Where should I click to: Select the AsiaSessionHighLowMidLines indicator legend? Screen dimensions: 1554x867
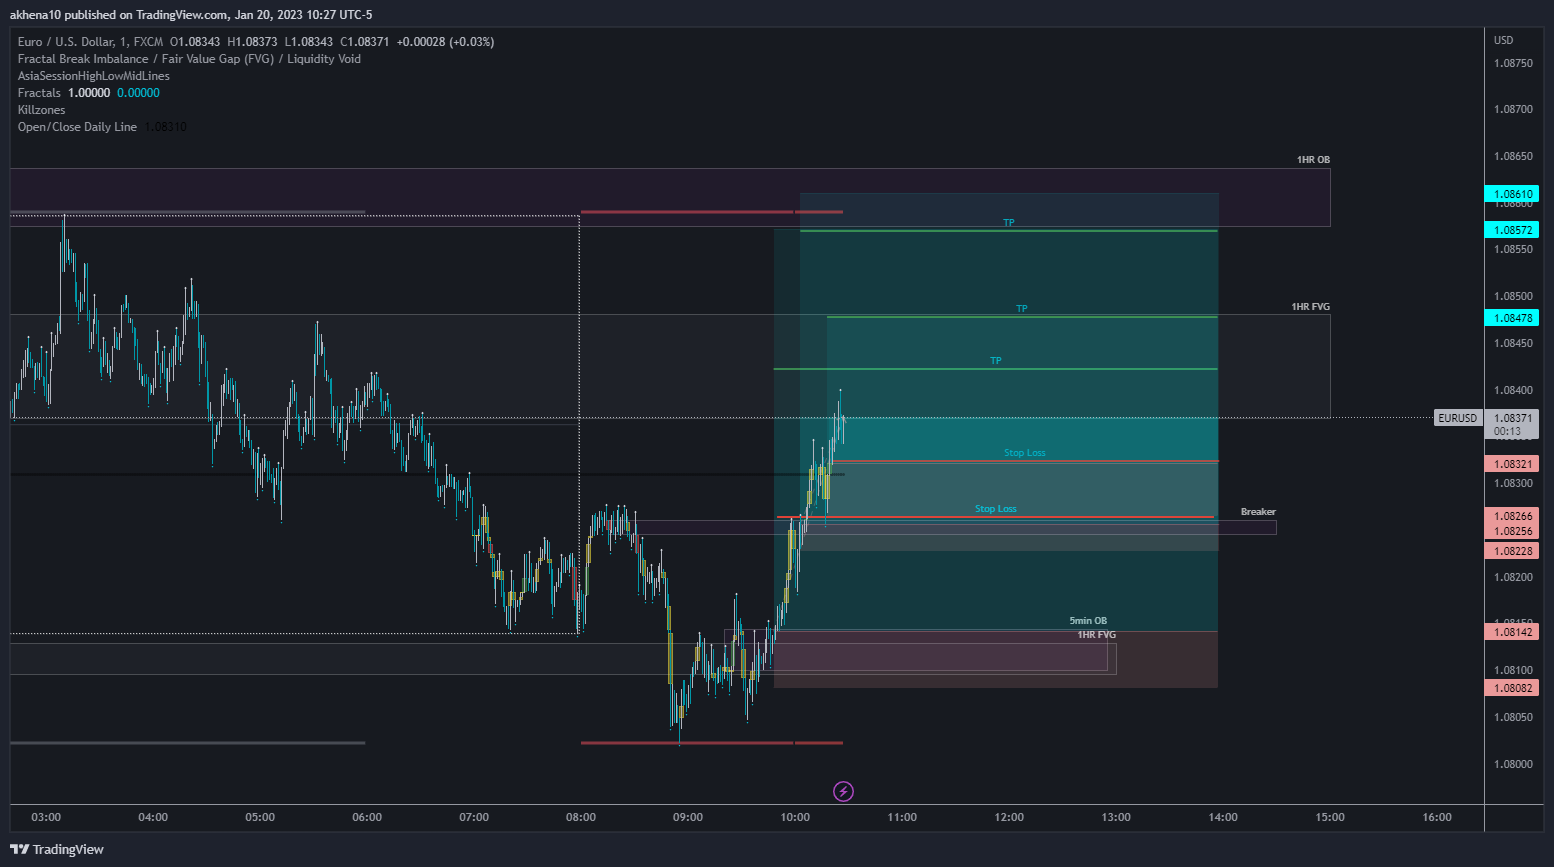[x=94, y=76]
